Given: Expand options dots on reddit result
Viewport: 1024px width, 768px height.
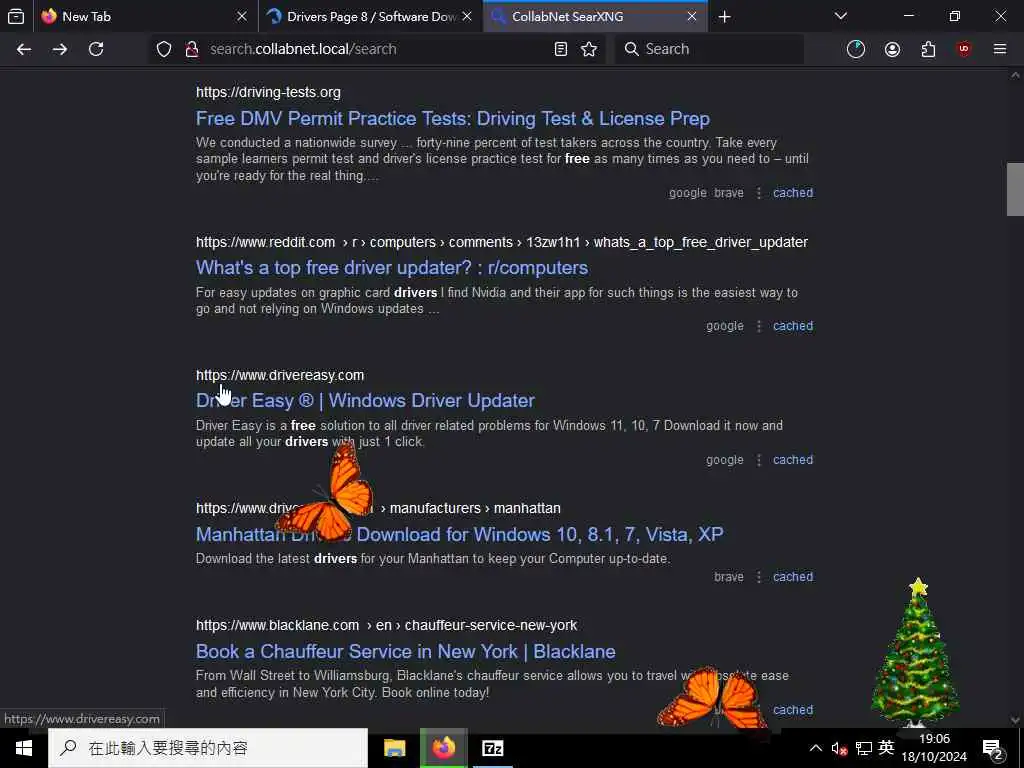Looking at the screenshot, I should point(759,326).
